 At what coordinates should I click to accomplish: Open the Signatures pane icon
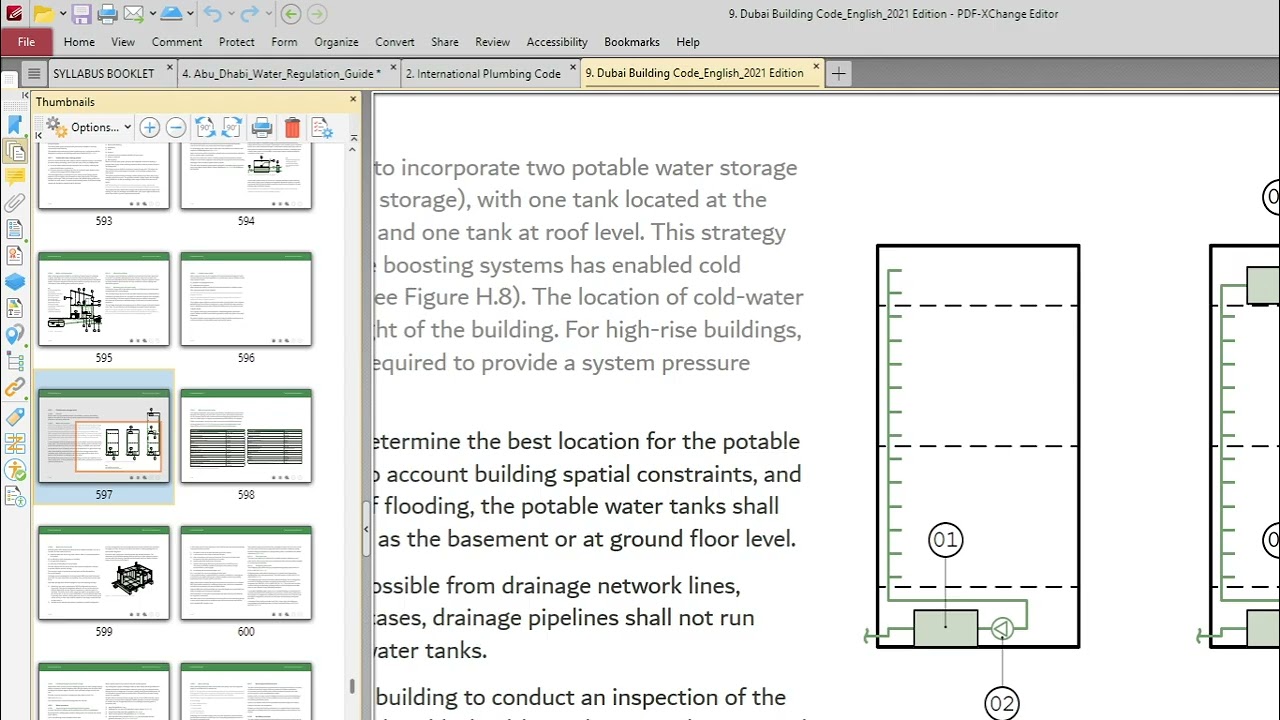click(15, 255)
